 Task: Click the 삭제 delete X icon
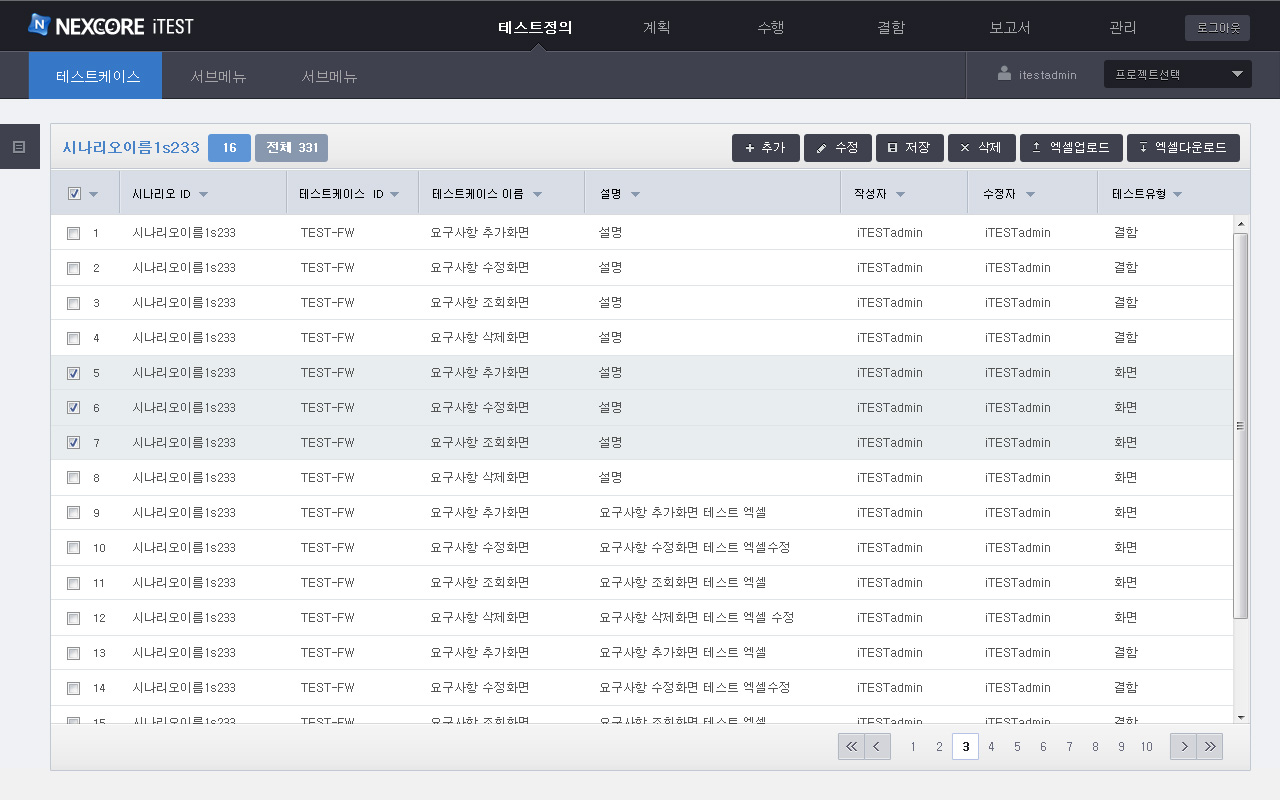966,147
